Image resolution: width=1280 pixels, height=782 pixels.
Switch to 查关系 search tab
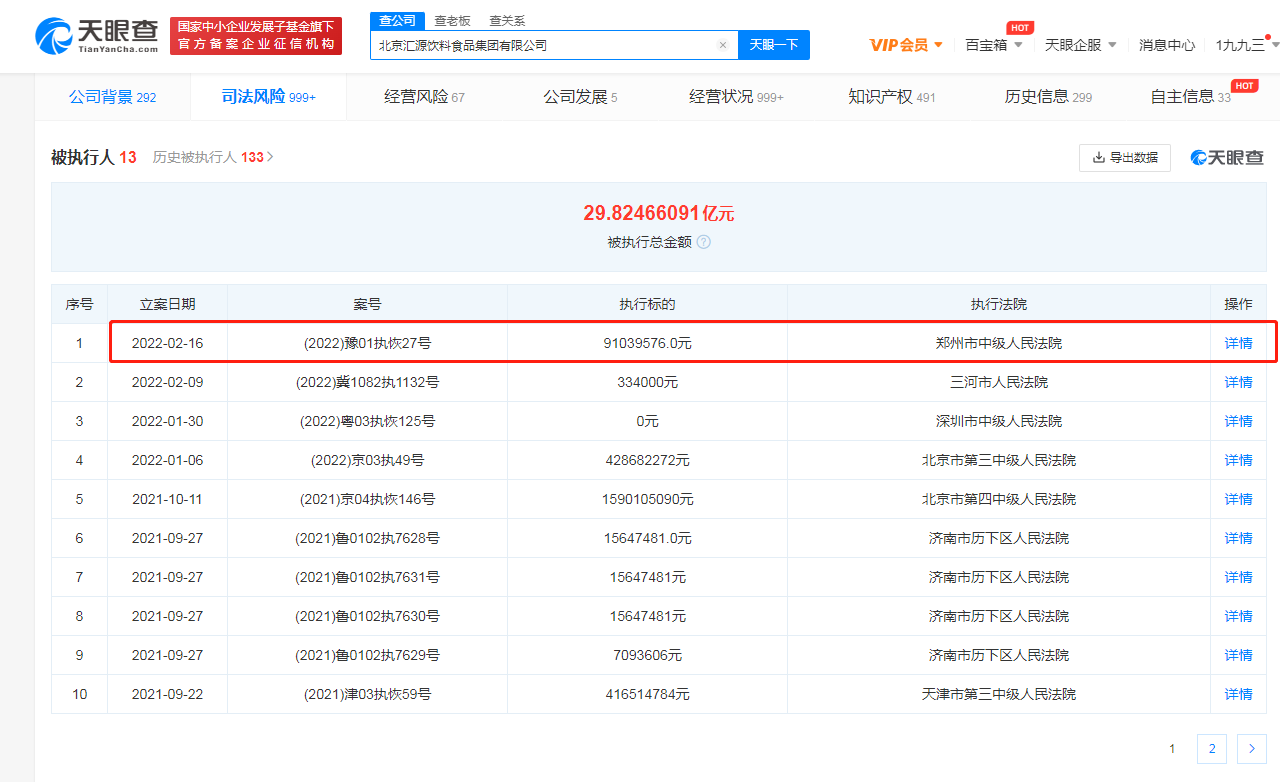(x=507, y=20)
